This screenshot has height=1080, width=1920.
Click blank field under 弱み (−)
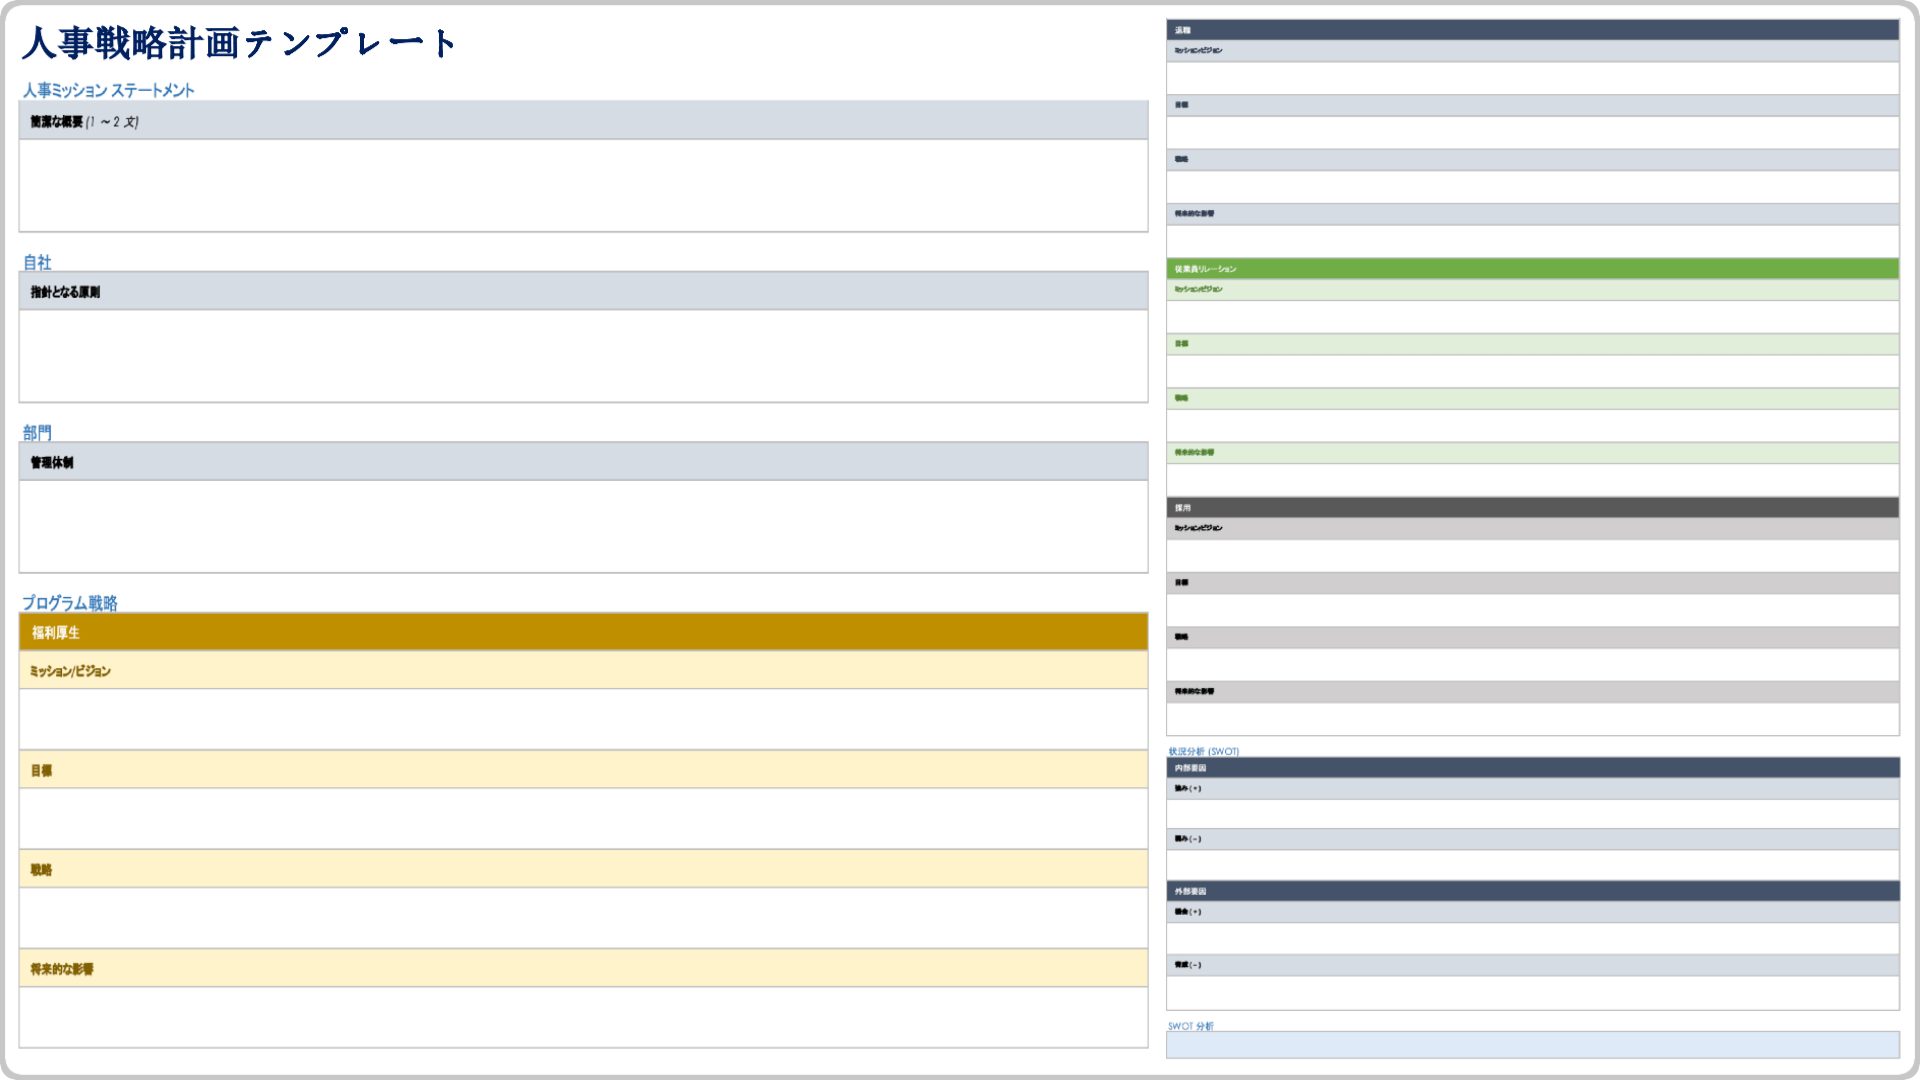pyautogui.click(x=1532, y=865)
